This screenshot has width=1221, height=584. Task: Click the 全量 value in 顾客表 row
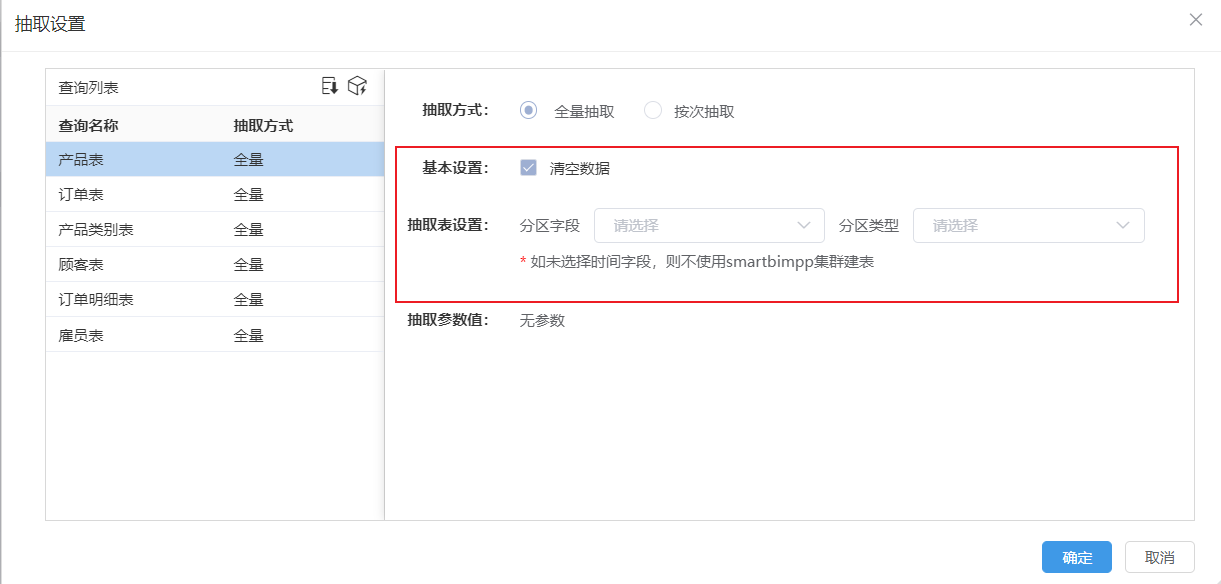248,264
